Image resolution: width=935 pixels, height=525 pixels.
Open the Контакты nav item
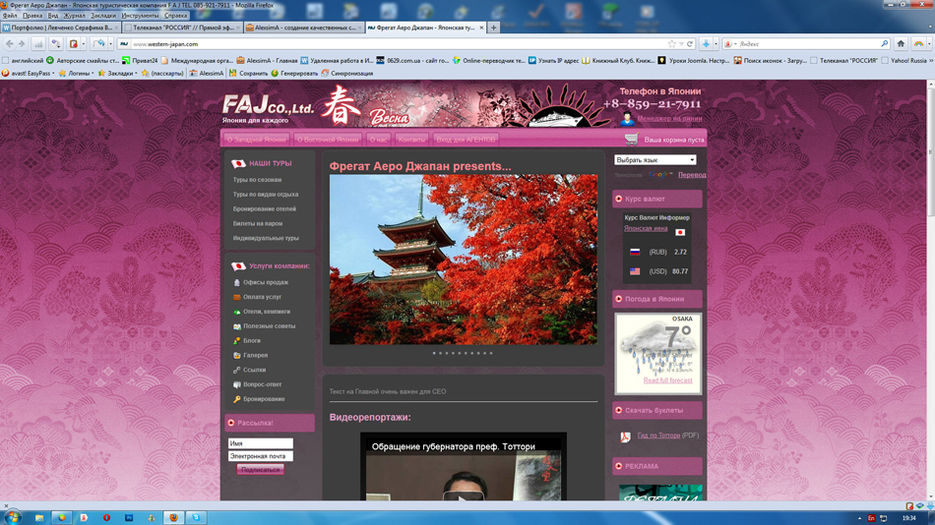pos(411,140)
